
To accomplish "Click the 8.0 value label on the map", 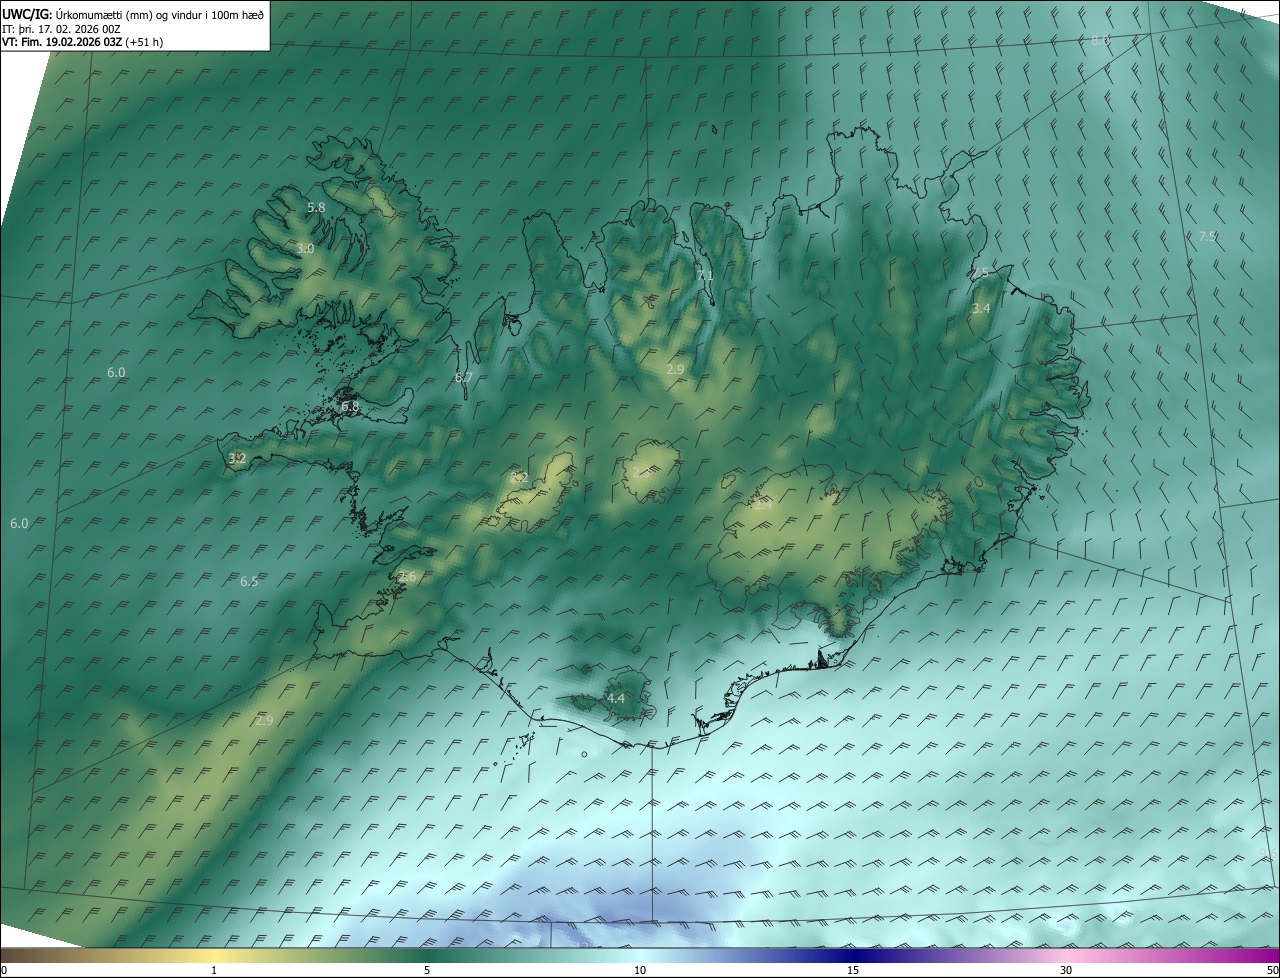I will pyautogui.click(x=1100, y=41).
